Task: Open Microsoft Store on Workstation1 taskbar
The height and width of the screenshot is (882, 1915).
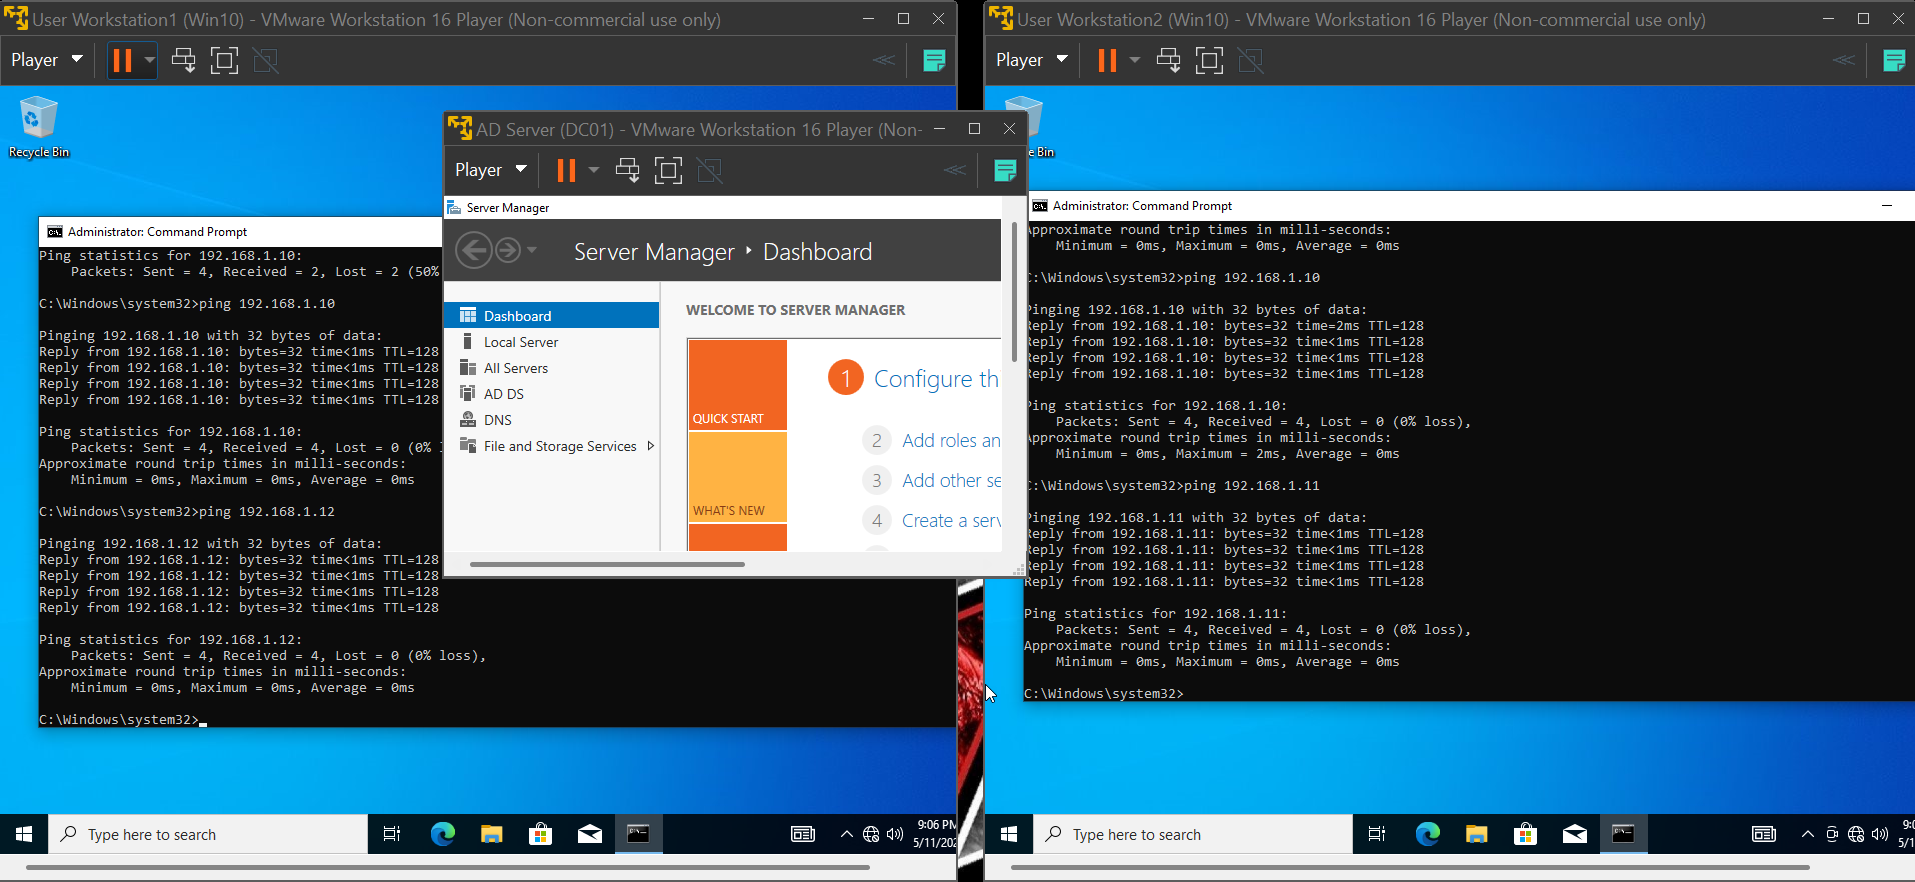Action: (540, 834)
